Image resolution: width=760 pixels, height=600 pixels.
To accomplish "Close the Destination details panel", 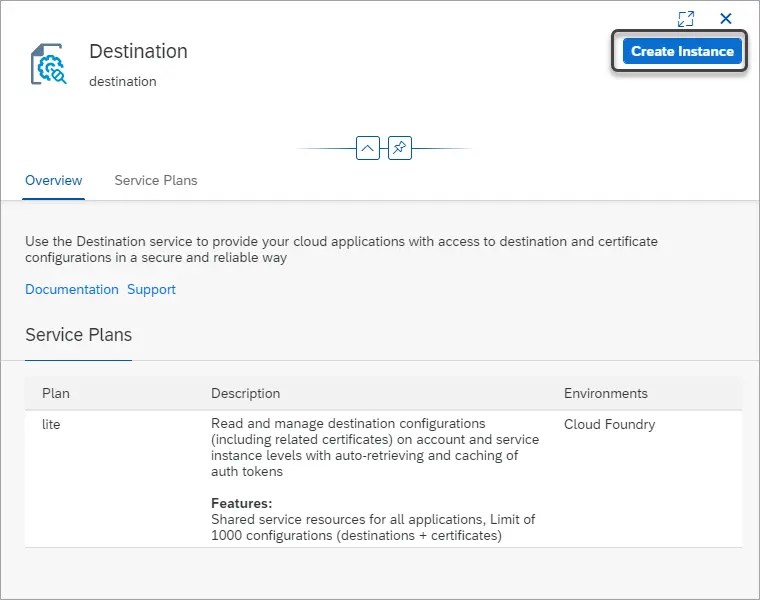I will 726,18.
